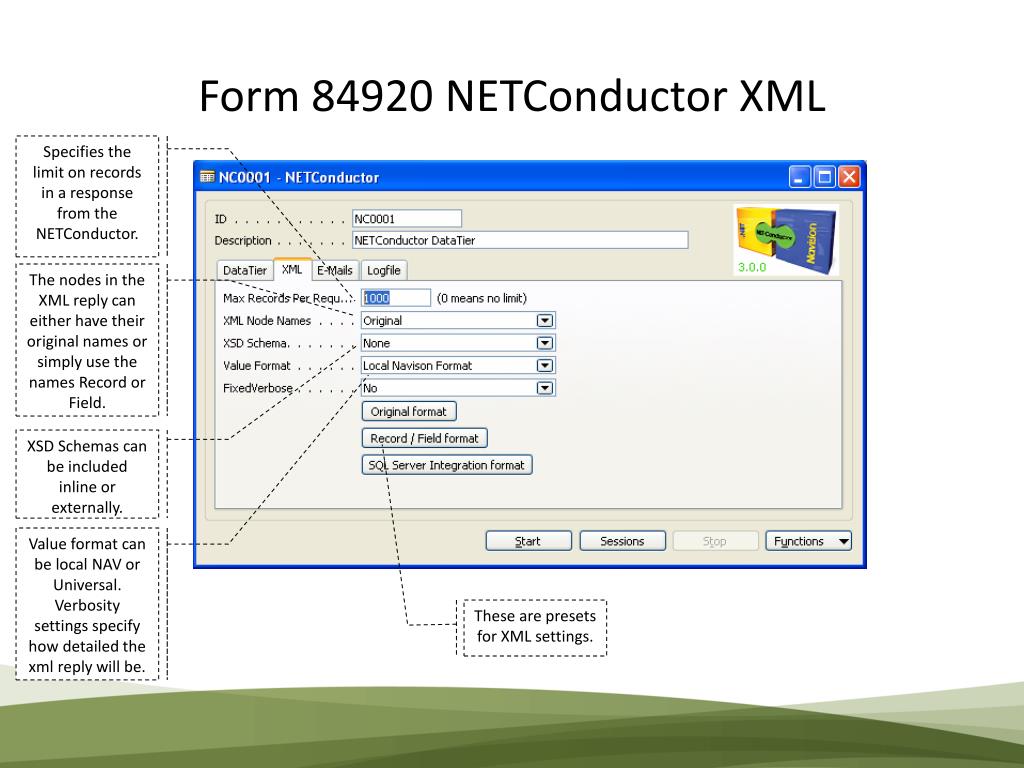Minimize the NC0001 NETConductor window

tap(799, 177)
